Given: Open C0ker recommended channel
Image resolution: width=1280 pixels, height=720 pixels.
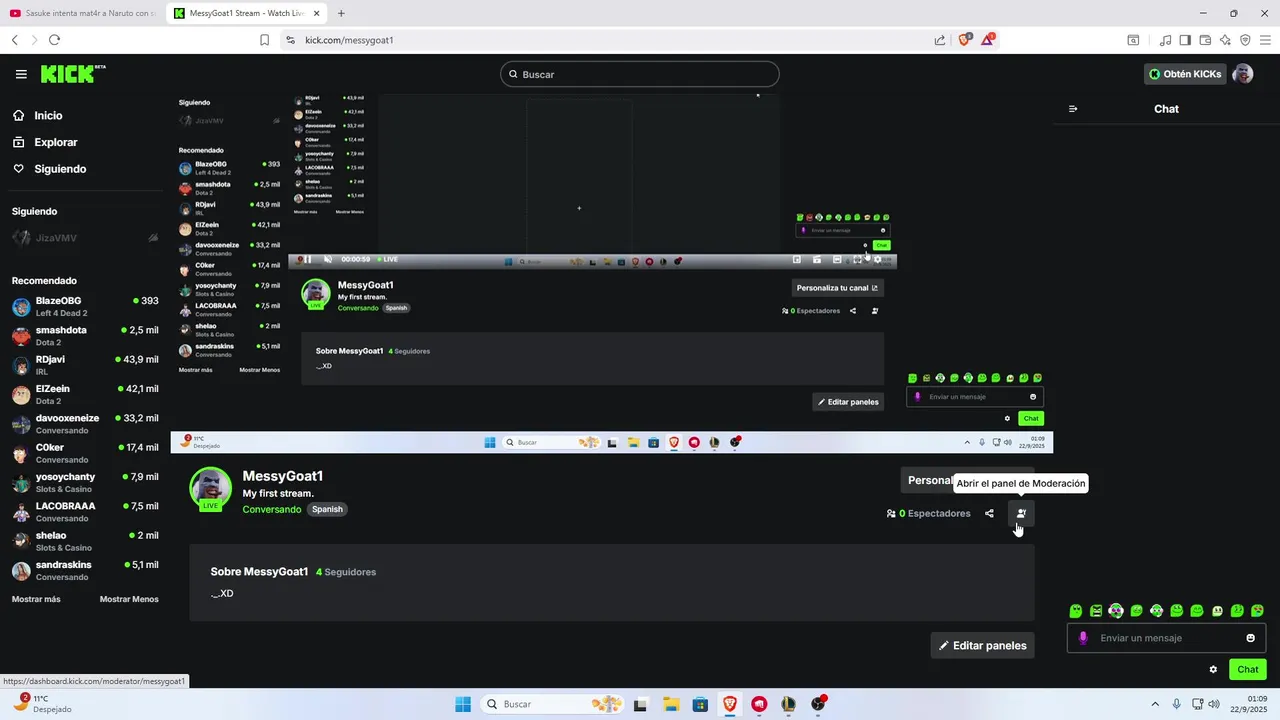Looking at the screenshot, I should tap(85, 453).
